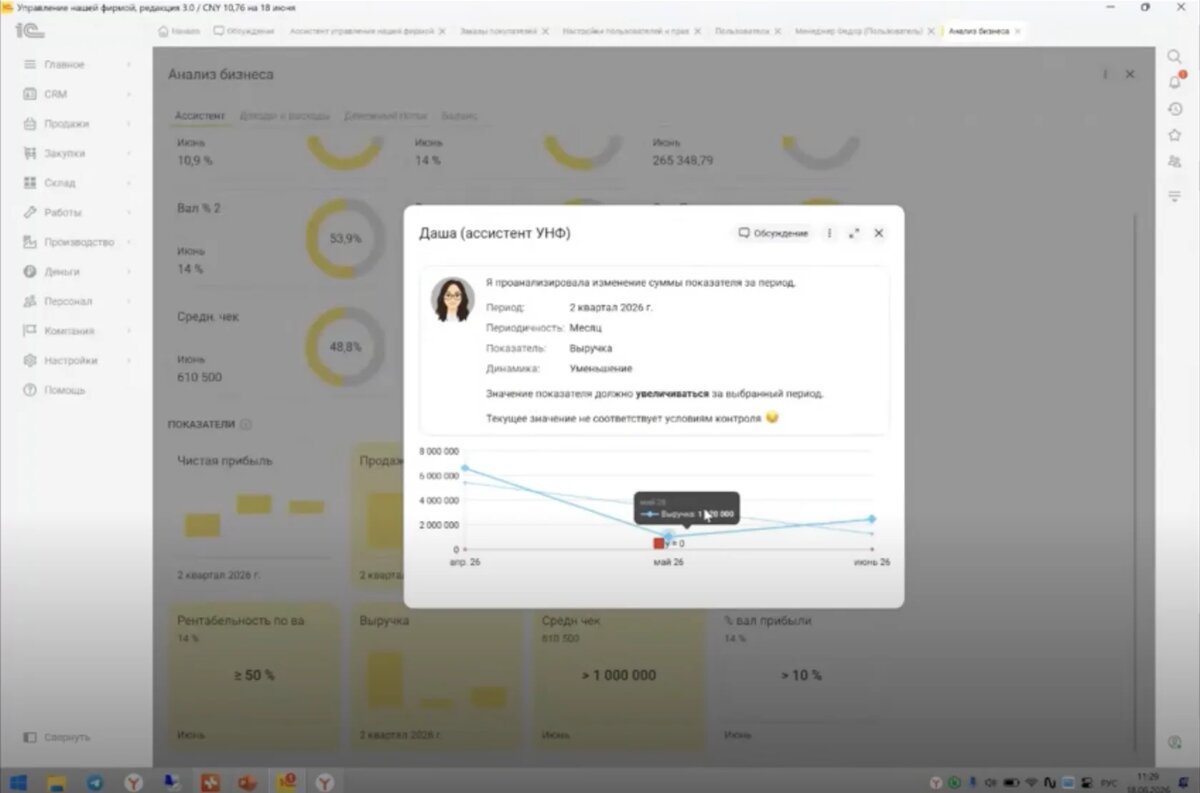Open the Выручка indicator card

pyautogui.click(x=435, y=675)
